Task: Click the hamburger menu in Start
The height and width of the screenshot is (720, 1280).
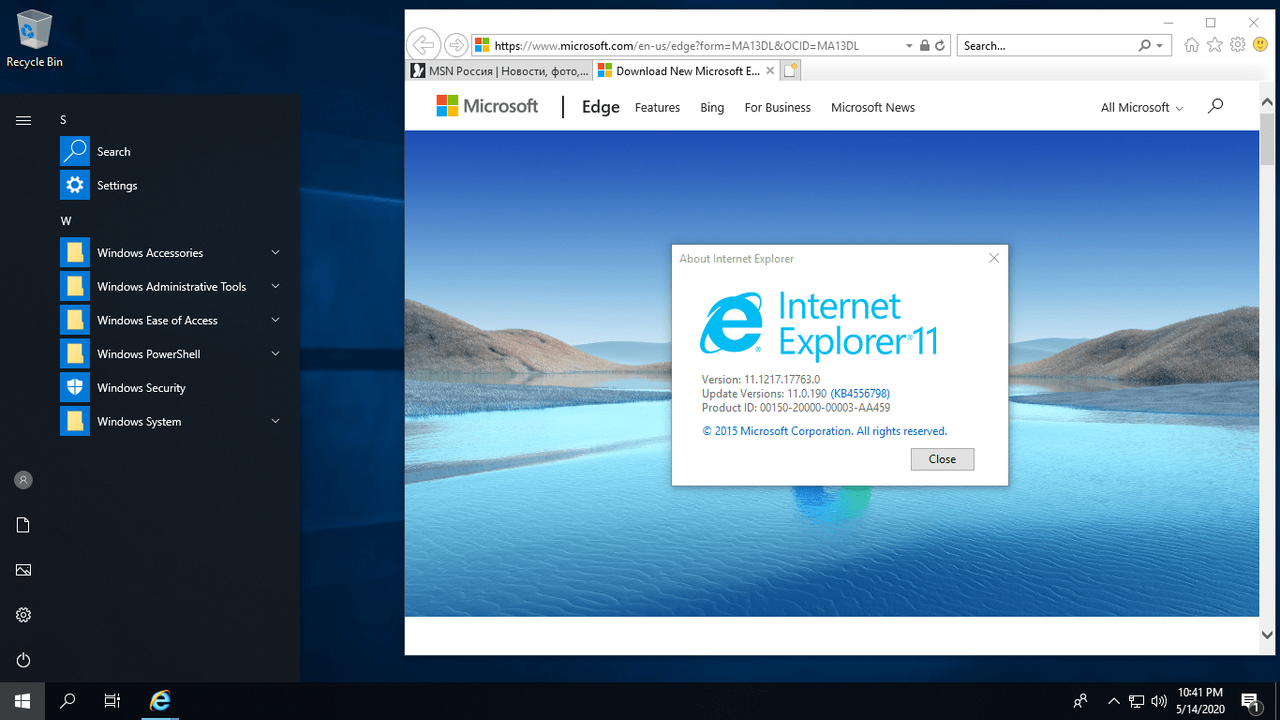Action: (x=23, y=120)
